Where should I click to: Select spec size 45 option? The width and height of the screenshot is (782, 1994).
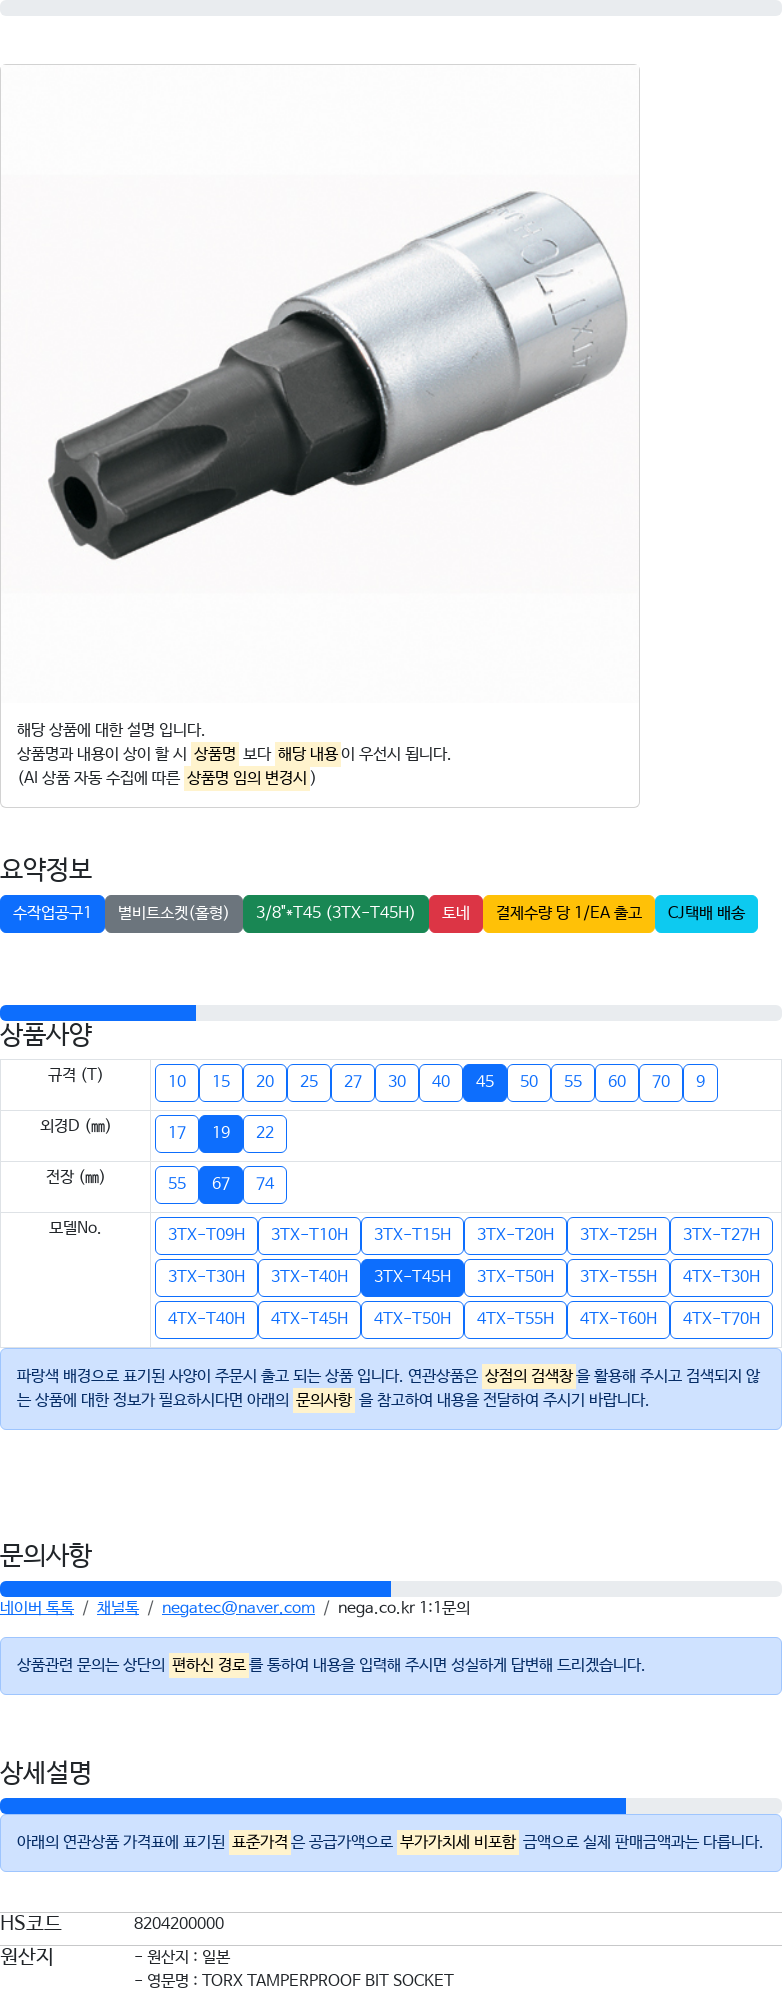tap(485, 1082)
